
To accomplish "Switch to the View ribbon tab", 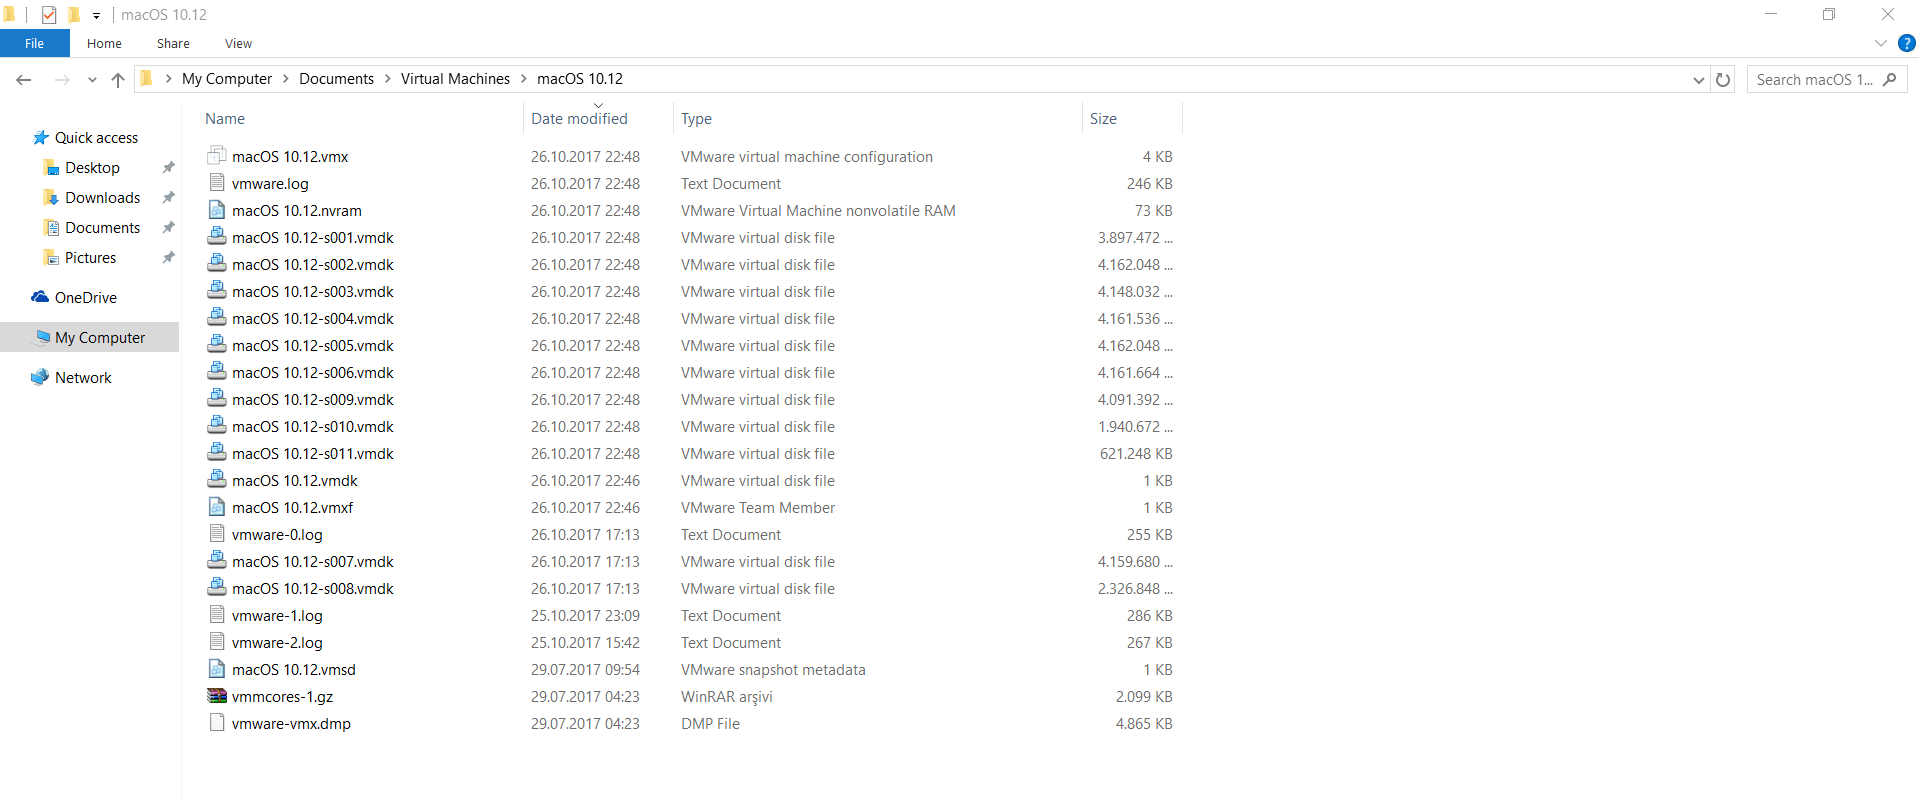I will 238,43.
